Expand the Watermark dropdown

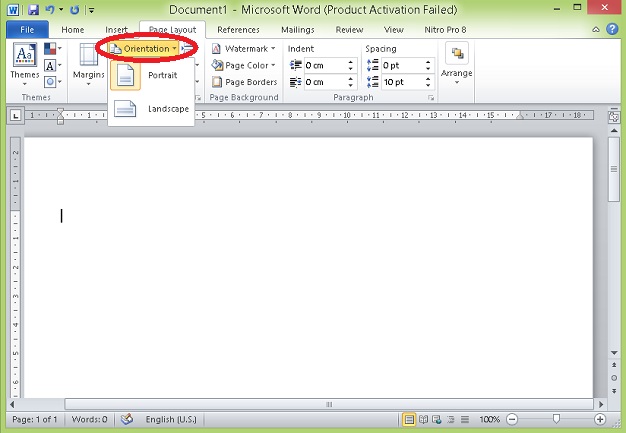click(x=244, y=48)
